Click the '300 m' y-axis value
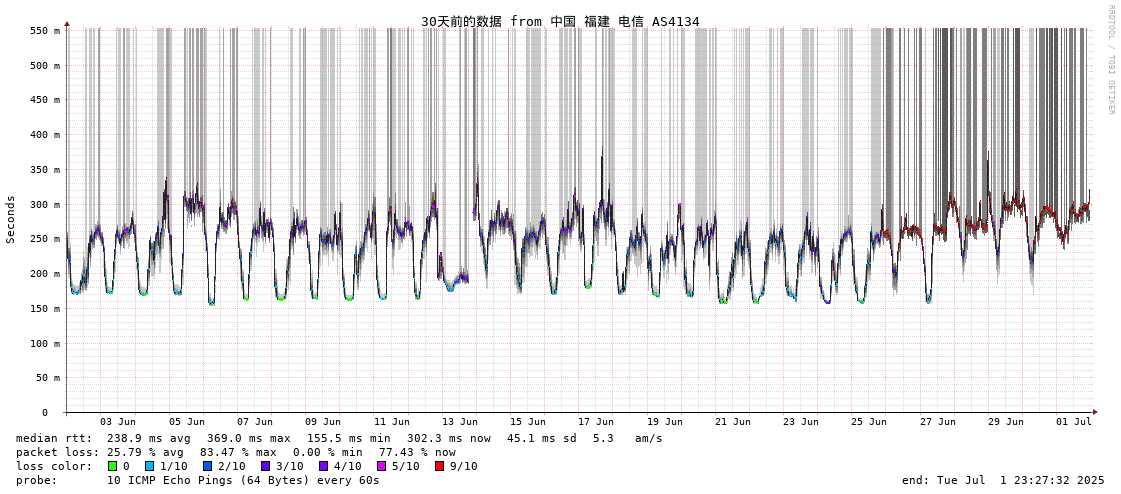Image resolution: width=1121 pixels, height=494 pixels. click(45, 204)
